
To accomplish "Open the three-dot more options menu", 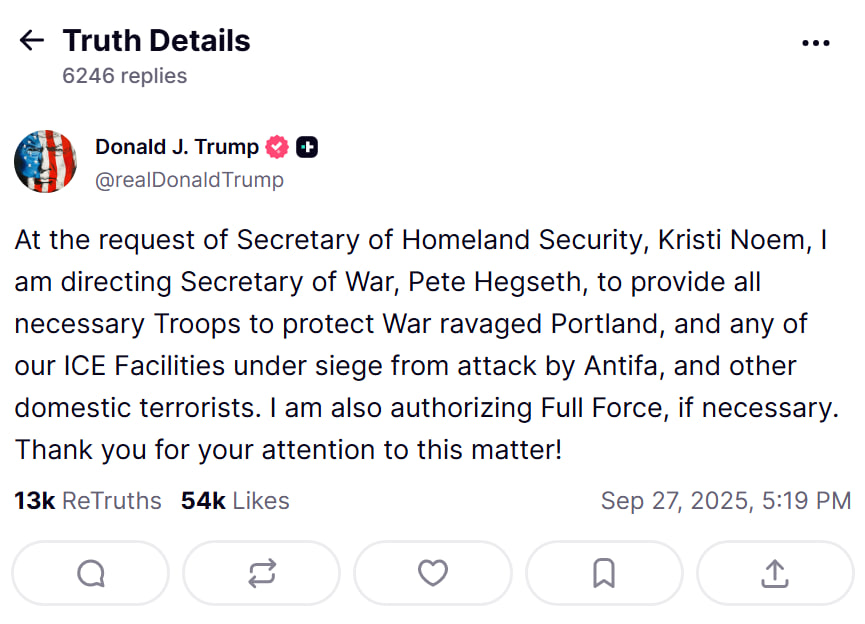I will tap(816, 43).
